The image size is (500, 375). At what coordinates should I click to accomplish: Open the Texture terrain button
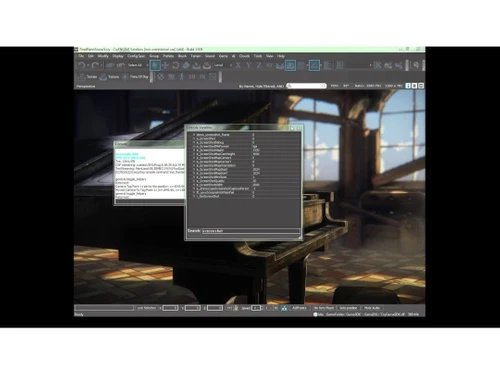[110, 77]
